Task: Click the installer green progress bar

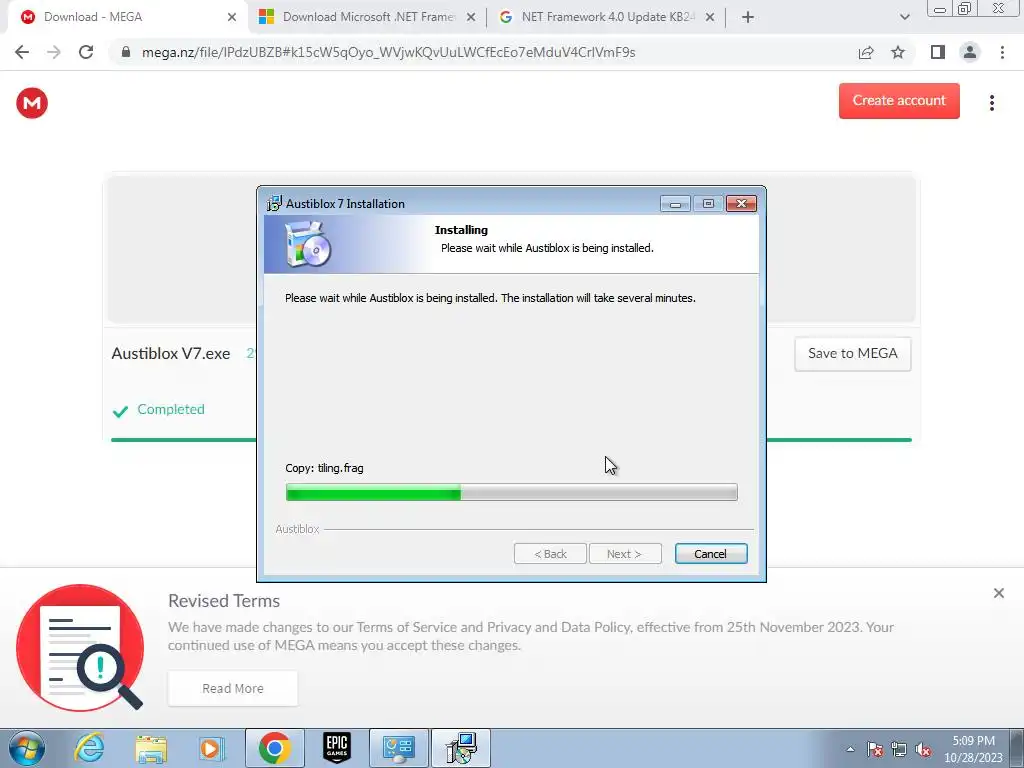Action: coord(511,492)
